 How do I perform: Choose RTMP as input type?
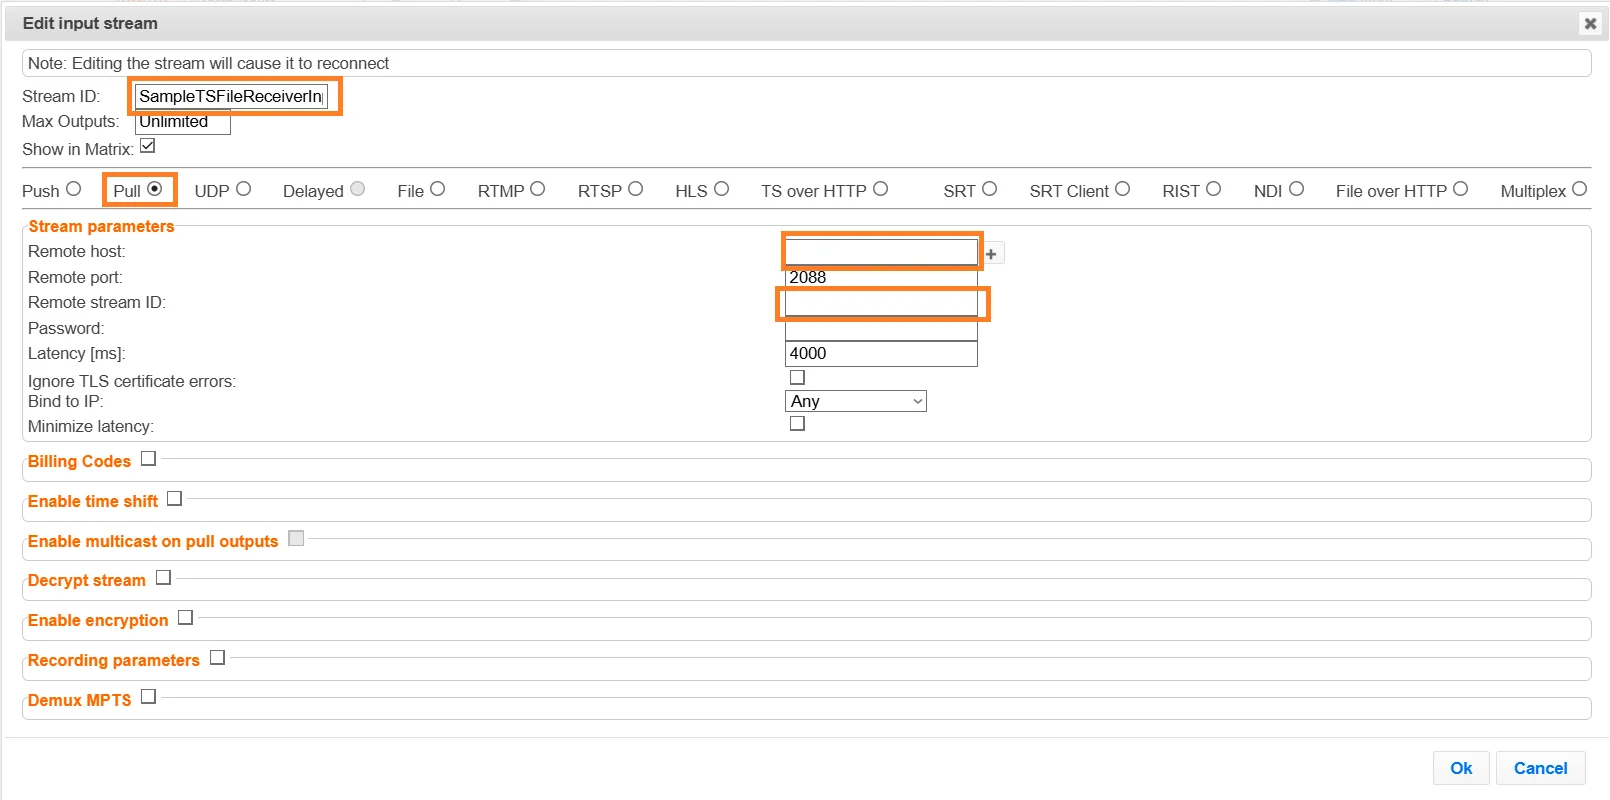[537, 189]
